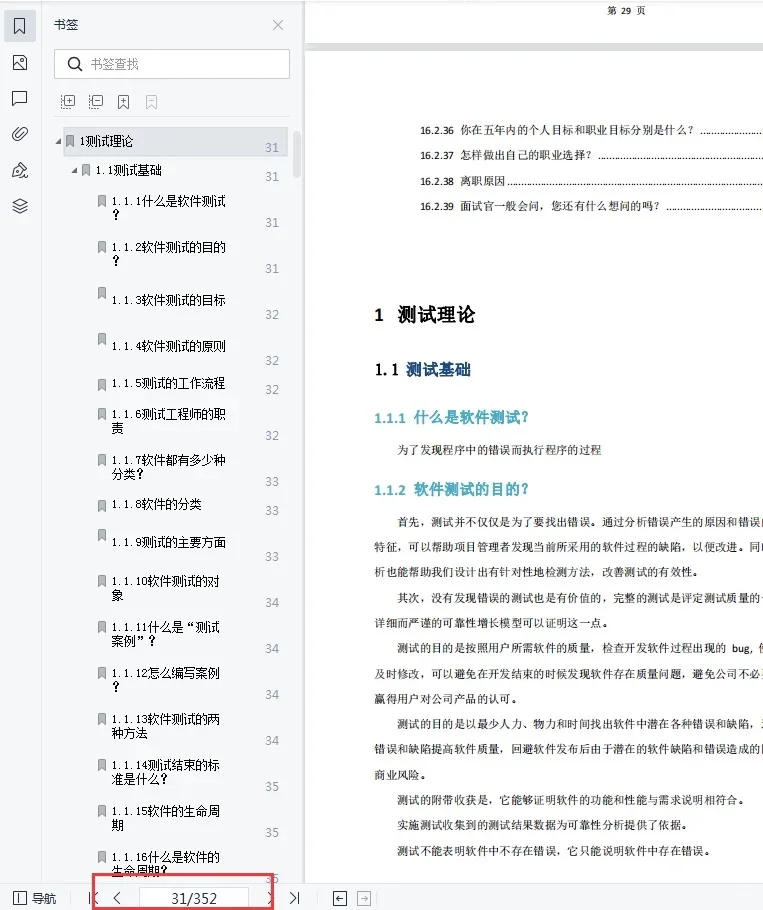The width and height of the screenshot is (763, 910).
Task: Open the layers panel icon
Action: 20,206
